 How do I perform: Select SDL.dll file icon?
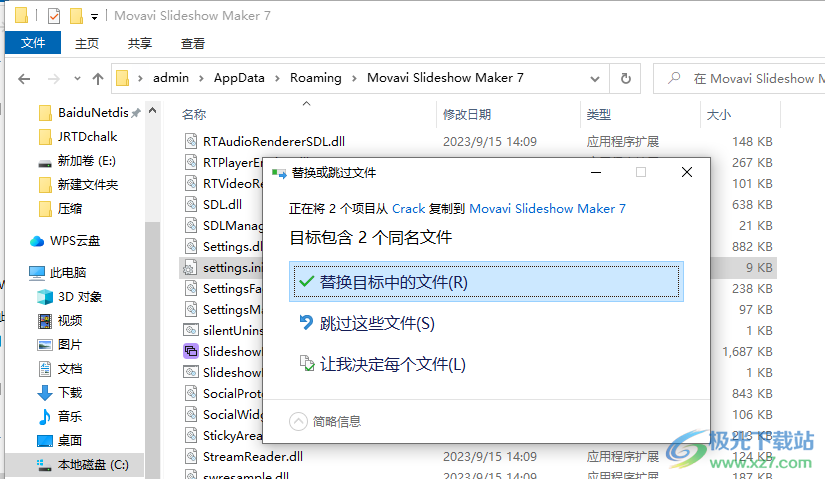[191, 204]
